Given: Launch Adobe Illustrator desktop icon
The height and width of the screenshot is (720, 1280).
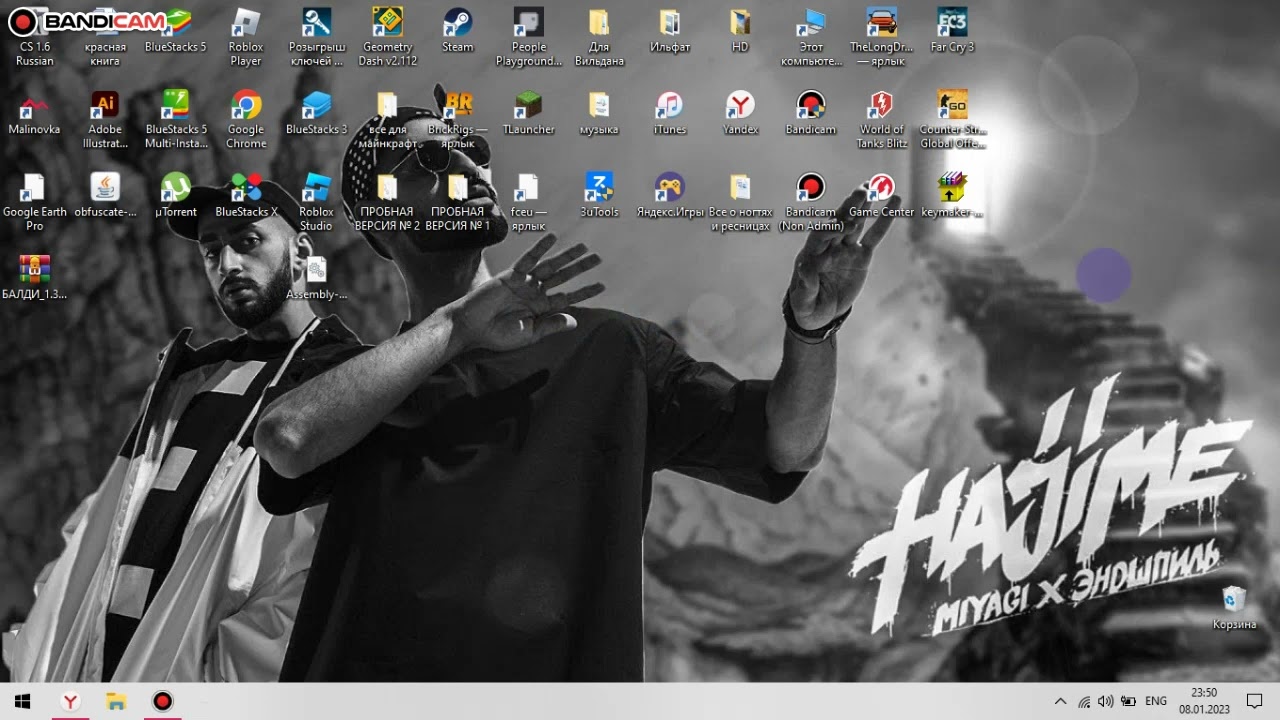Looking at the screenshot, I should pos(105,120).
